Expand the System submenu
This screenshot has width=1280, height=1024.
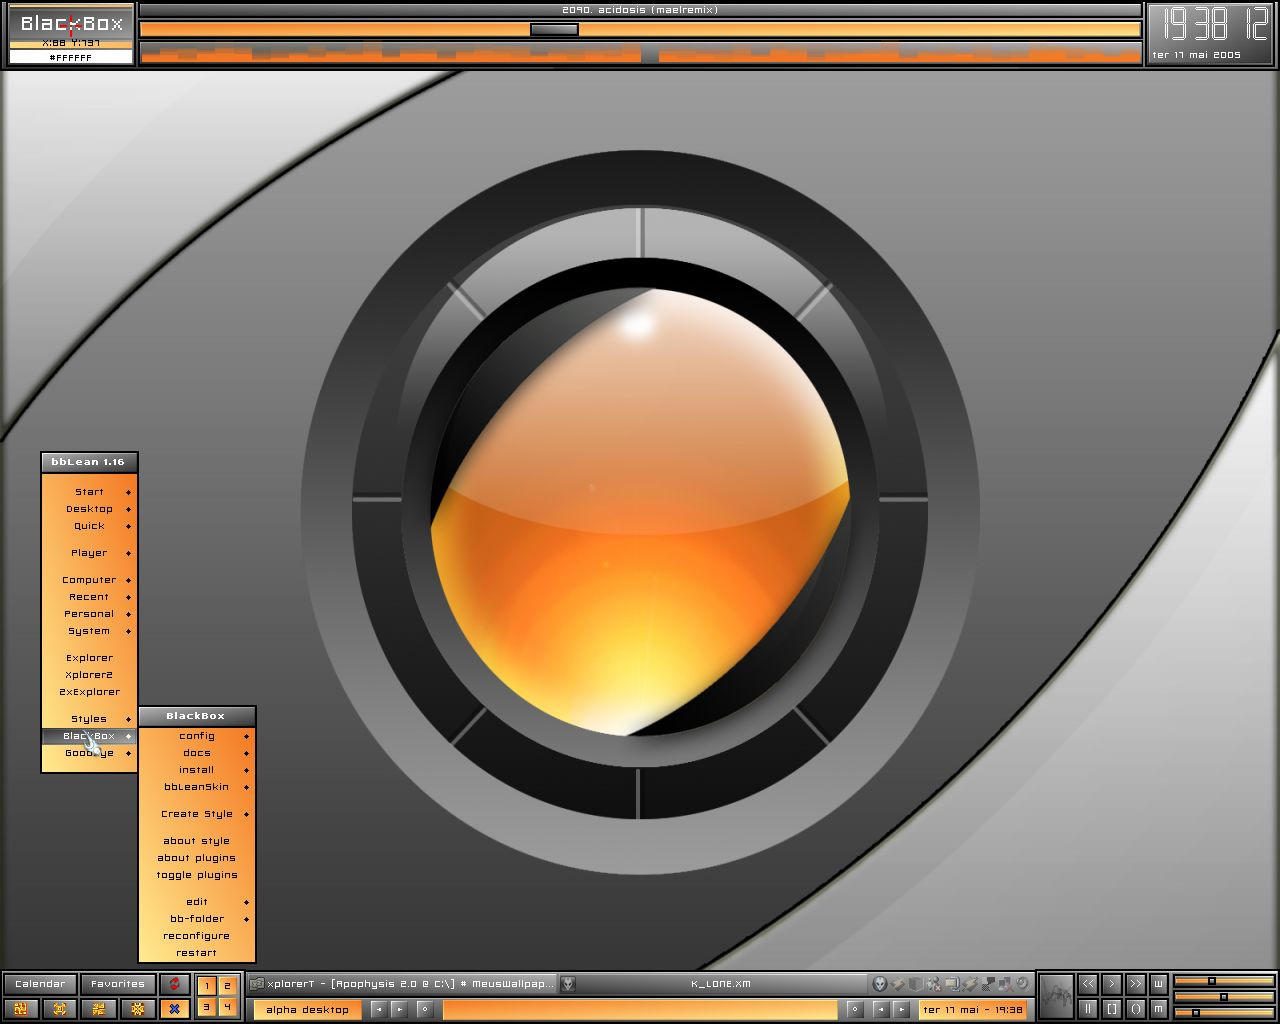tap(89, 631)
